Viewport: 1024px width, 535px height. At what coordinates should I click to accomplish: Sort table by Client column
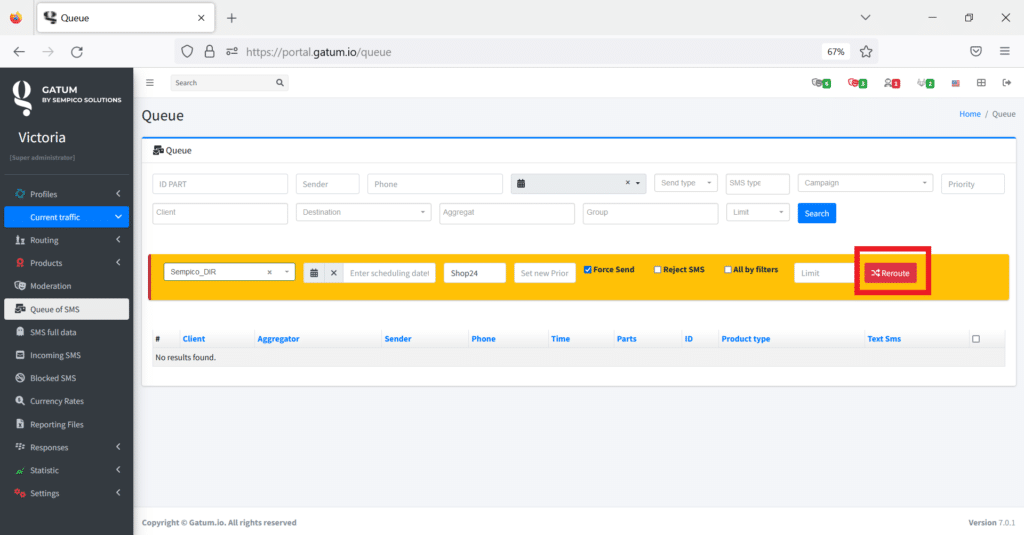pyautogui.click(x=193, y=339)
